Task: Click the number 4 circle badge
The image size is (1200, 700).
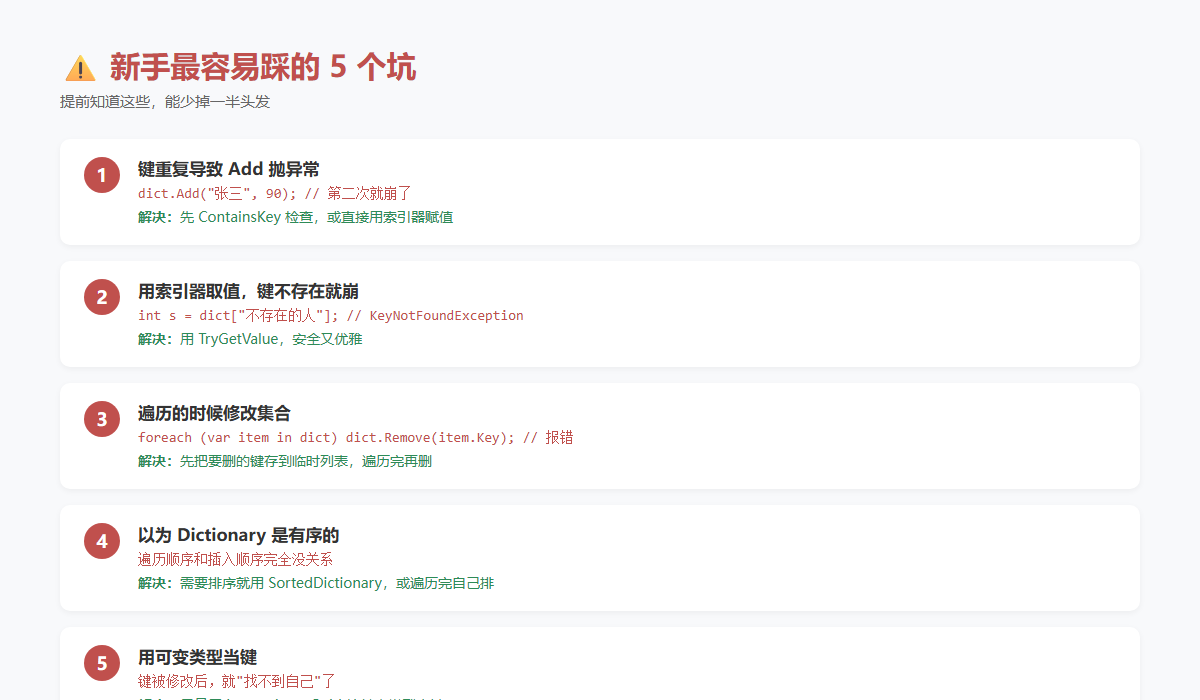Action: tap(102, 541)
